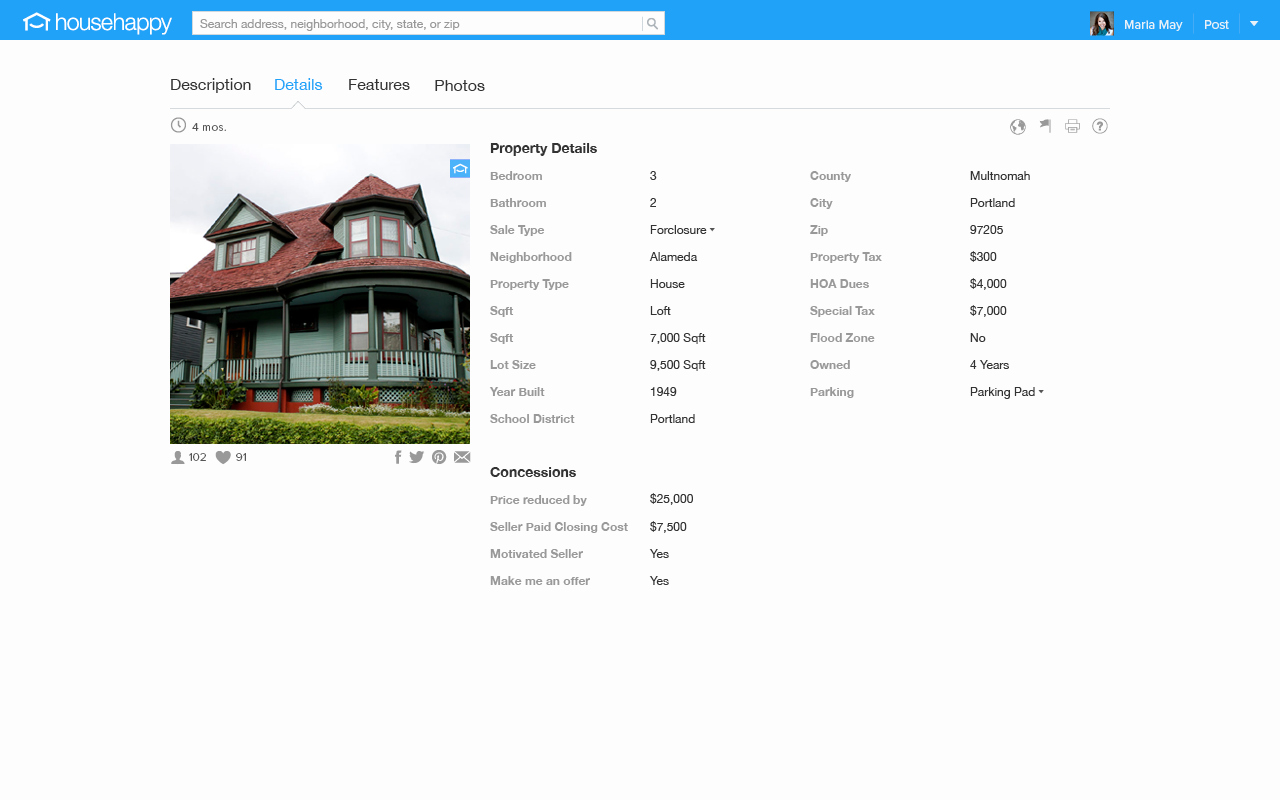Click the globe map icon
The width and height of the screenshot is (1280, 800).
(x=1018, y=126)
